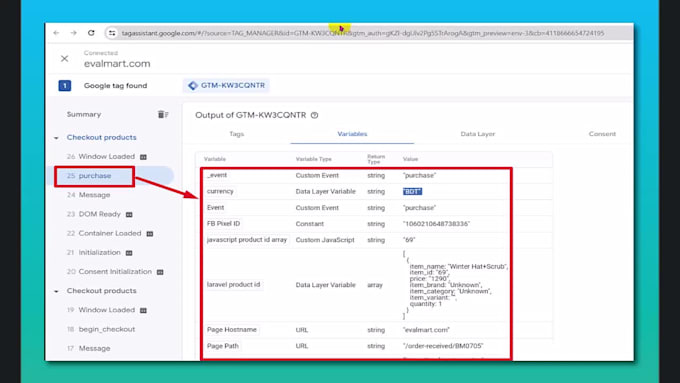This screenshot has width=680, height=383.
Task: Open the Summary view
Action: (x=84, y=114)
